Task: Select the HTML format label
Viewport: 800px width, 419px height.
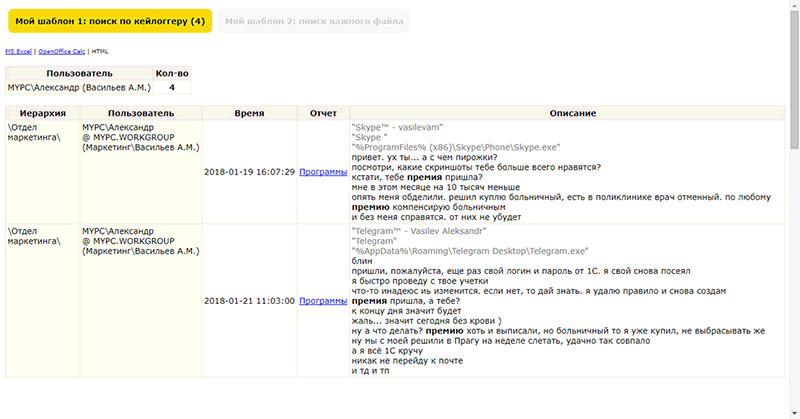Action: pos(101,50)
